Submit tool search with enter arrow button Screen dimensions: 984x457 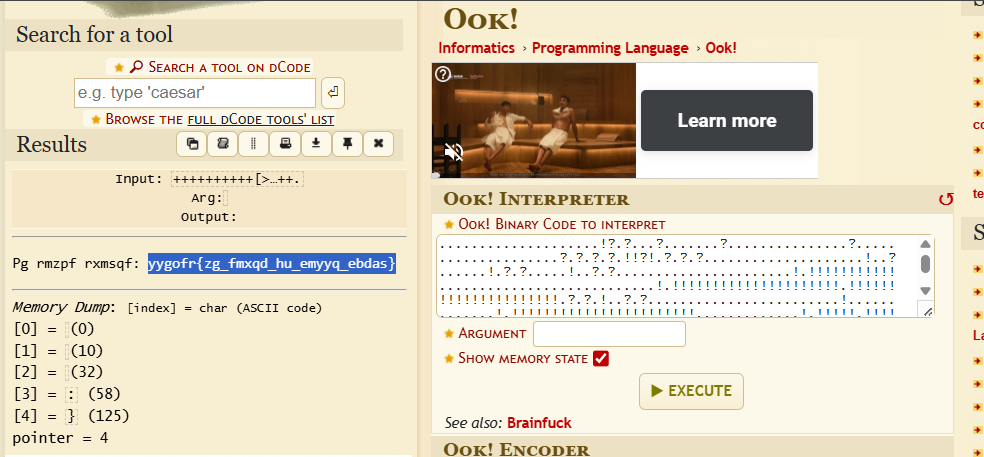(333, 93)
